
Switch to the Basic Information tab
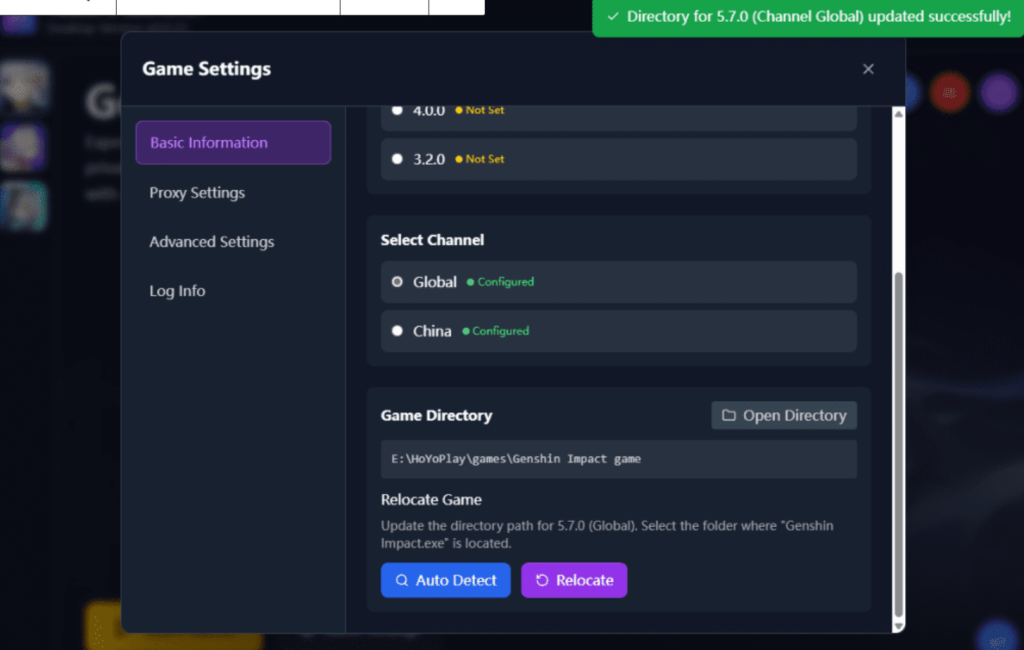click(233, 143)
